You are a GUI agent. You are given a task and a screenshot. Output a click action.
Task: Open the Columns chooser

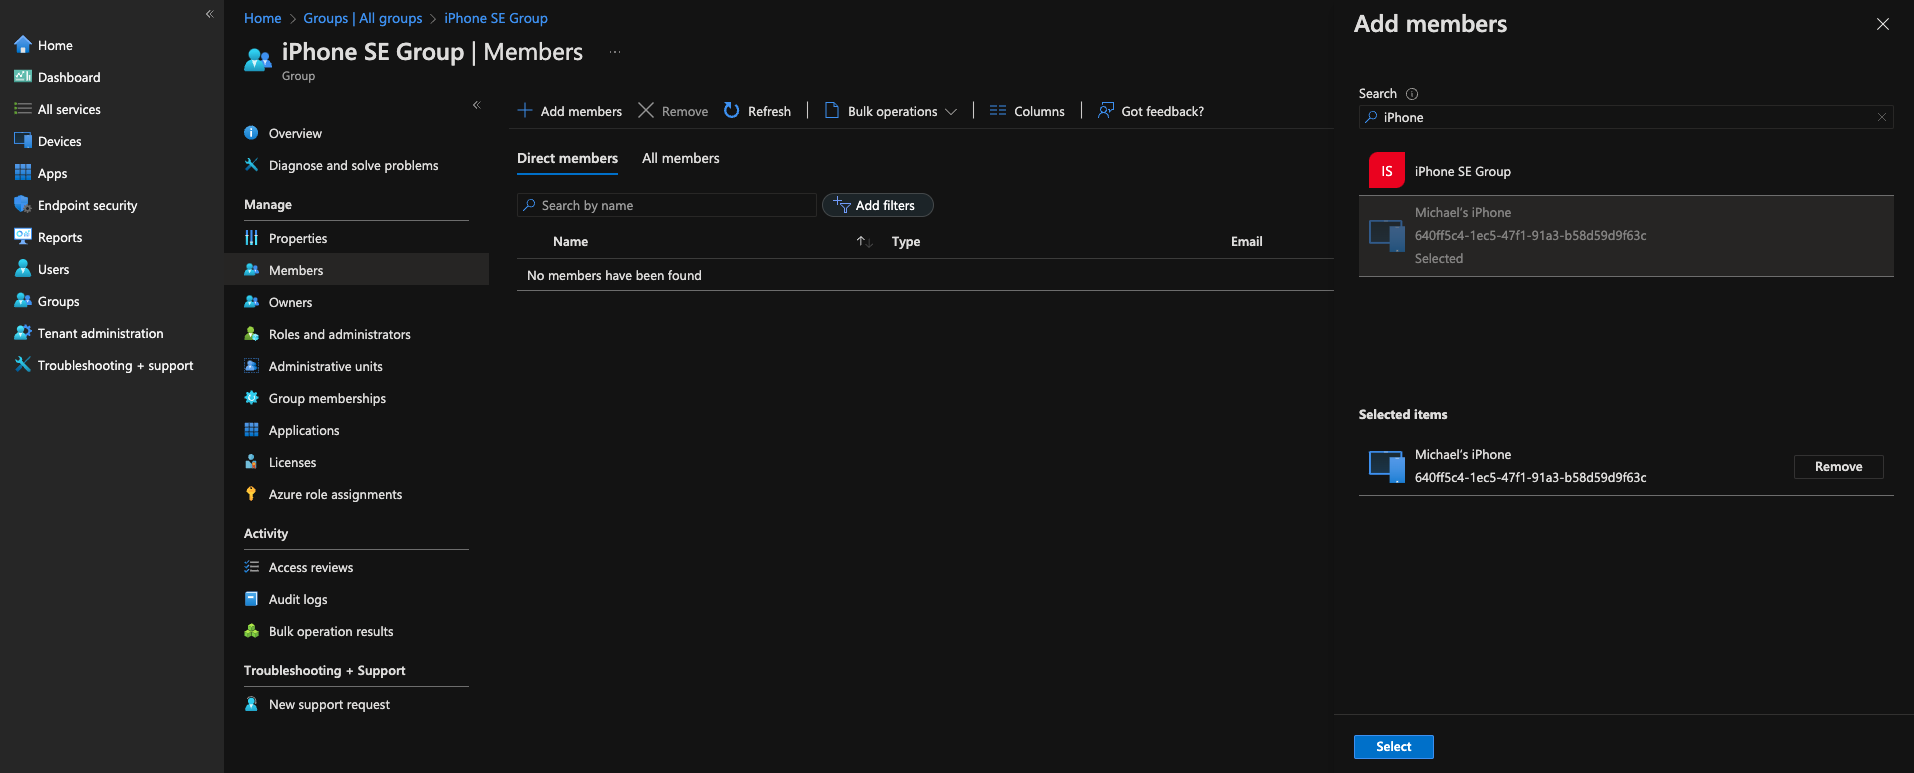click(1027, 111)
